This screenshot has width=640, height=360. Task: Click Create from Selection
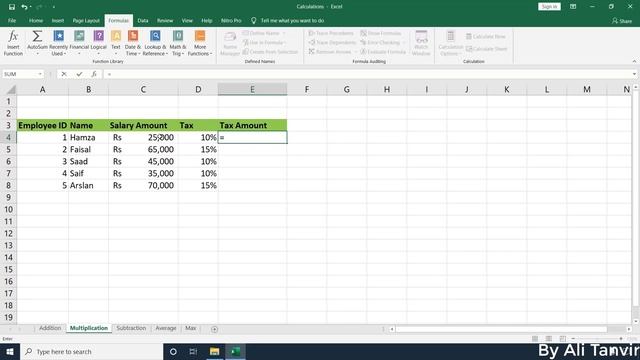point(270,52)
